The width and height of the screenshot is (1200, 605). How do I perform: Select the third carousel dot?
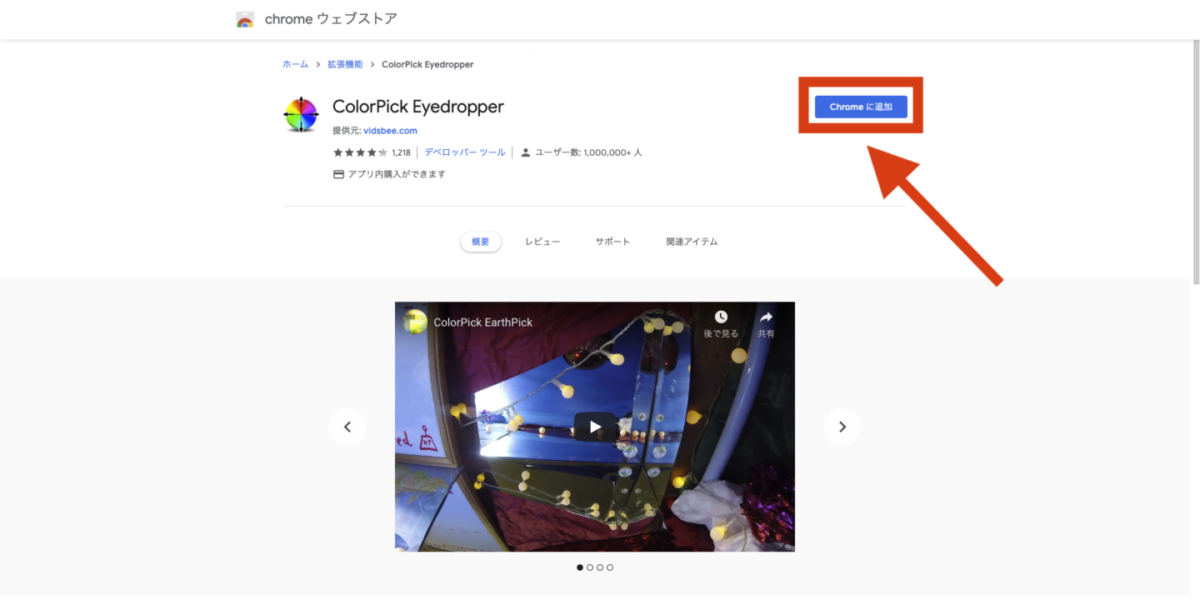pos(600,568)
